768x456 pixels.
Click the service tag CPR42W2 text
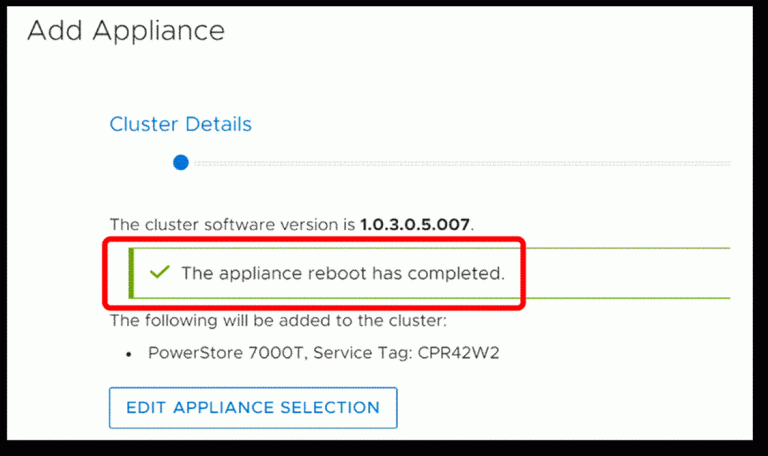pos(458,353)
